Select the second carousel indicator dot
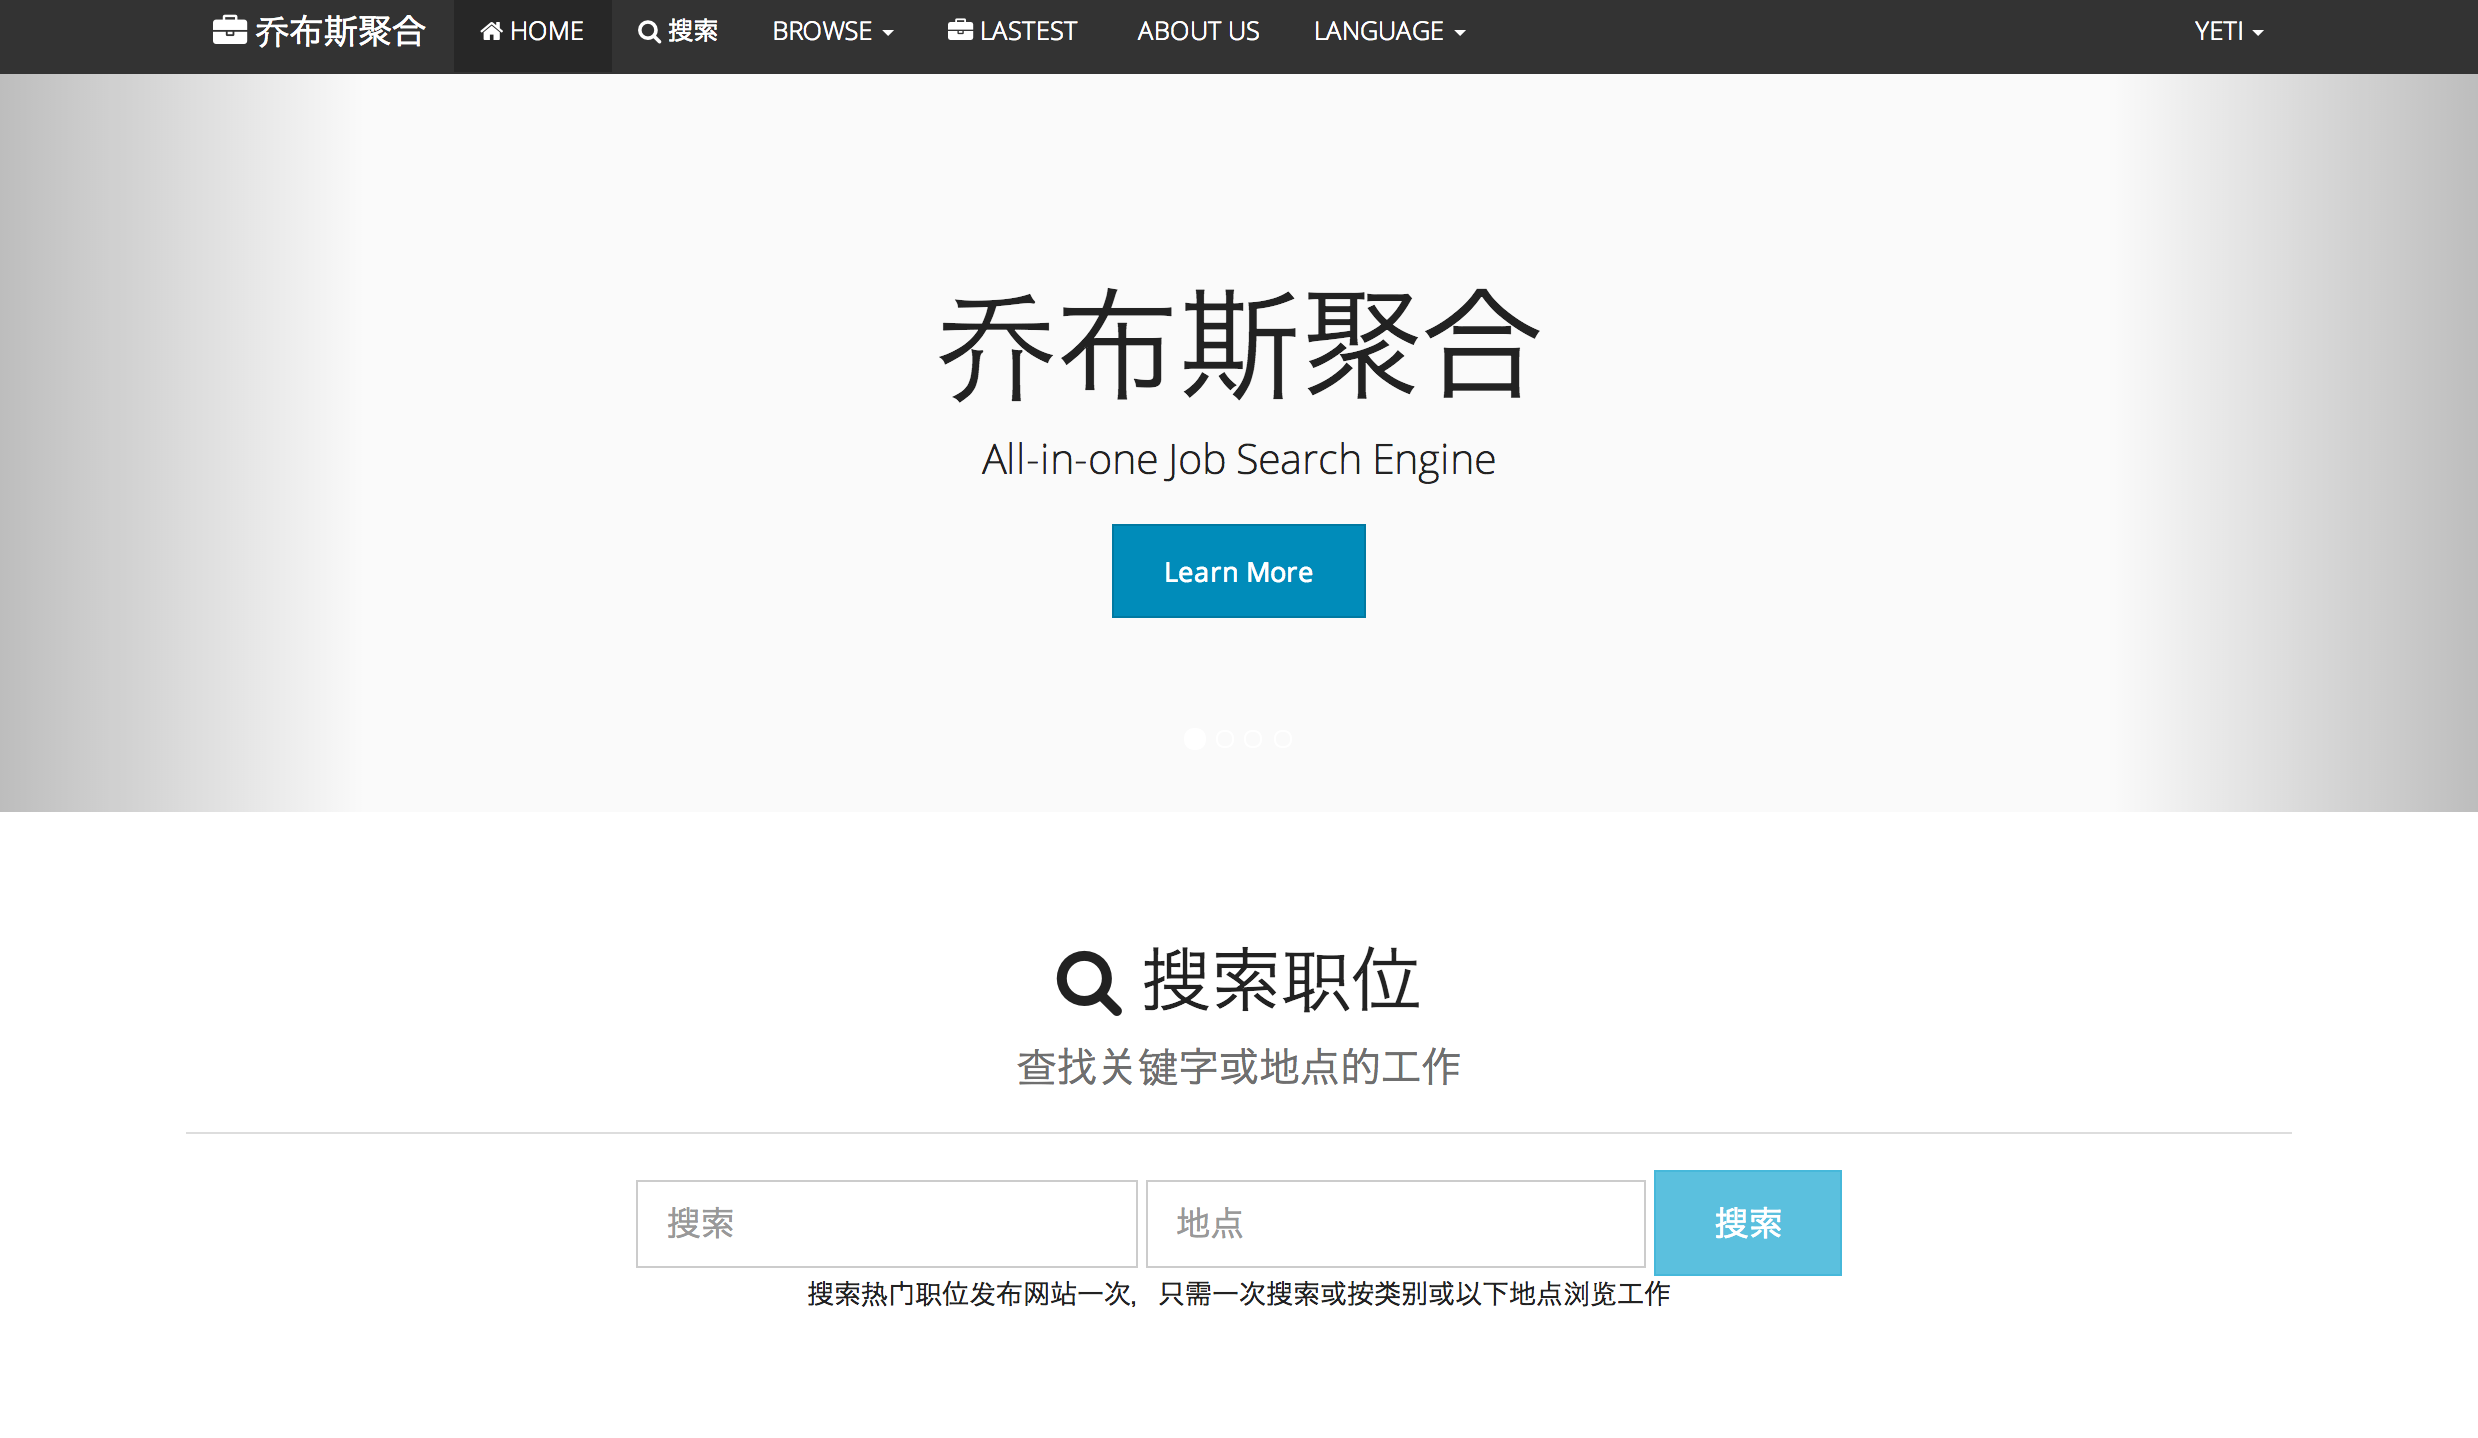2478x1438 pixels. 1225,739
